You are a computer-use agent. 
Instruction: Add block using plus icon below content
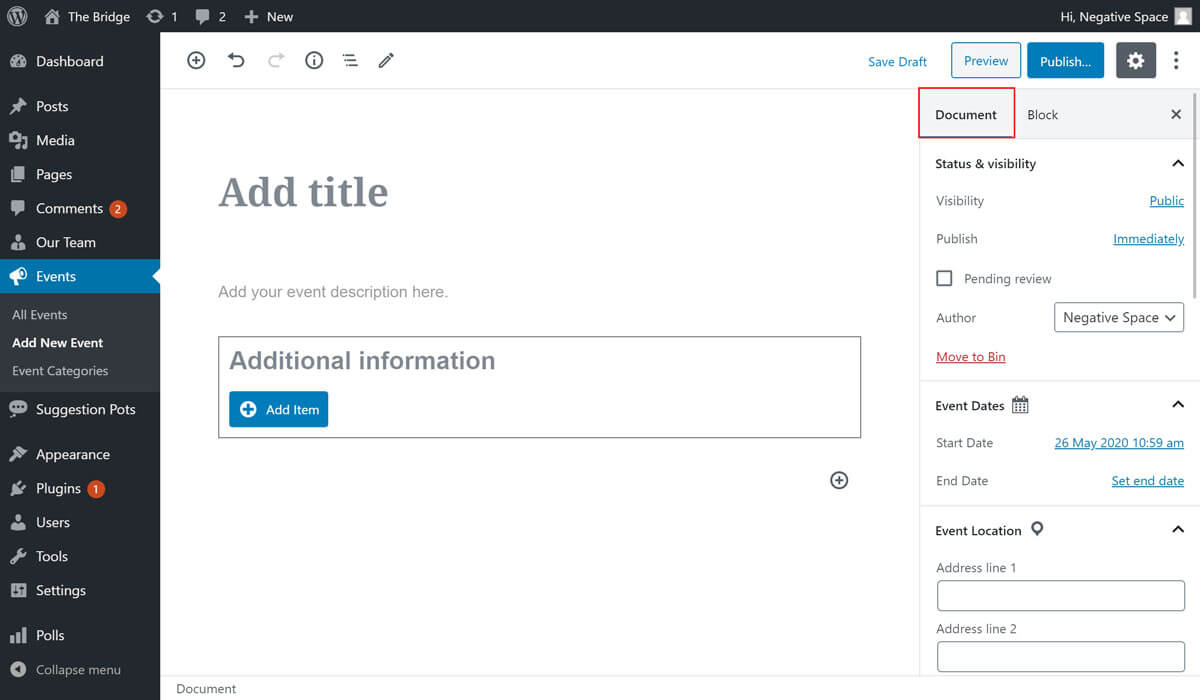(x=839, y=480)
